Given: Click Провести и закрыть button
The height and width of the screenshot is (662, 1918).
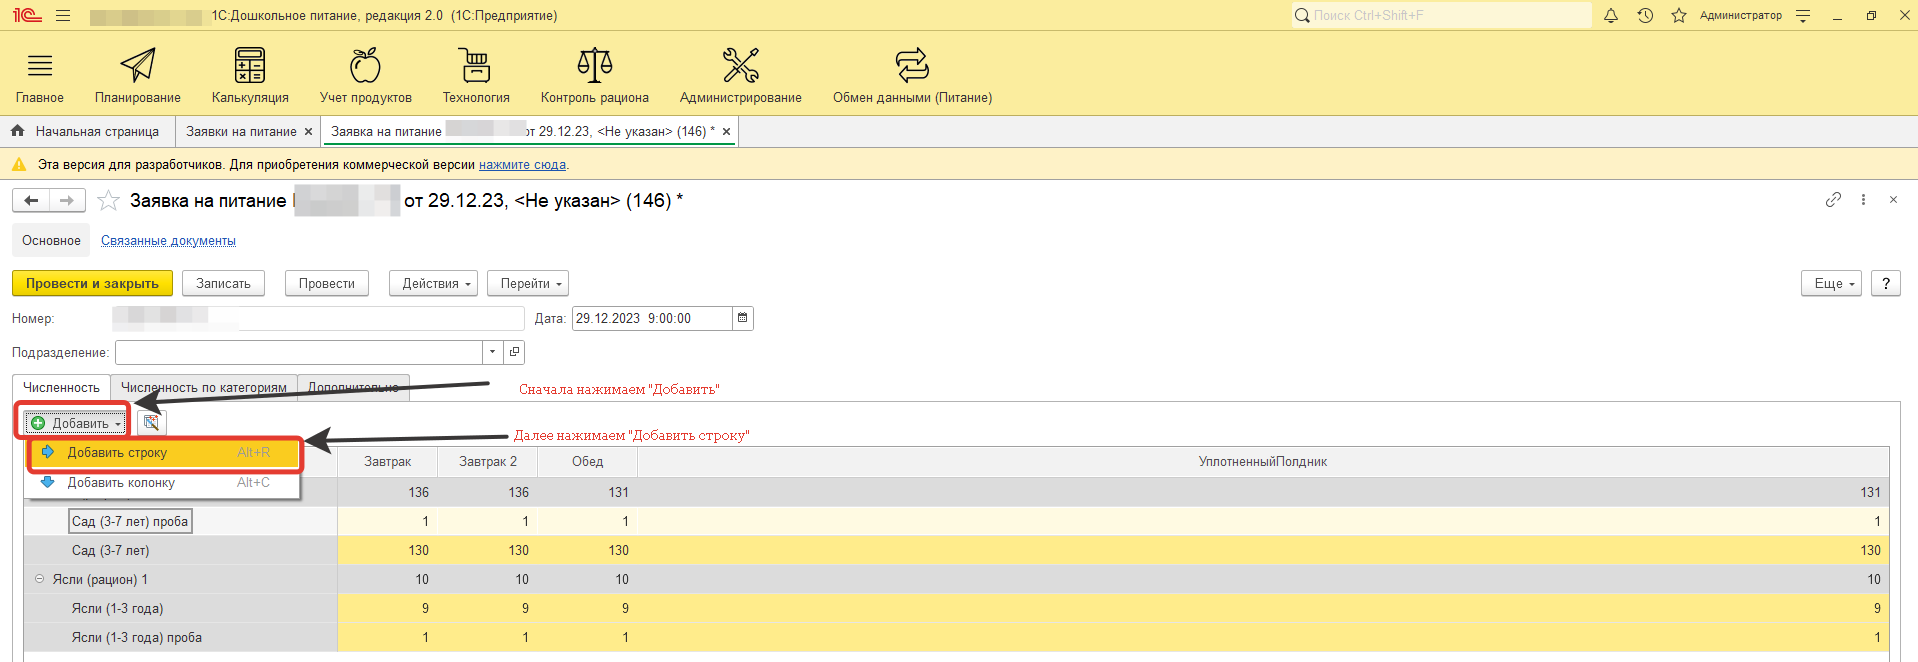Looking at the screenshot, I should pyautogui.click(x=92, y=284).
